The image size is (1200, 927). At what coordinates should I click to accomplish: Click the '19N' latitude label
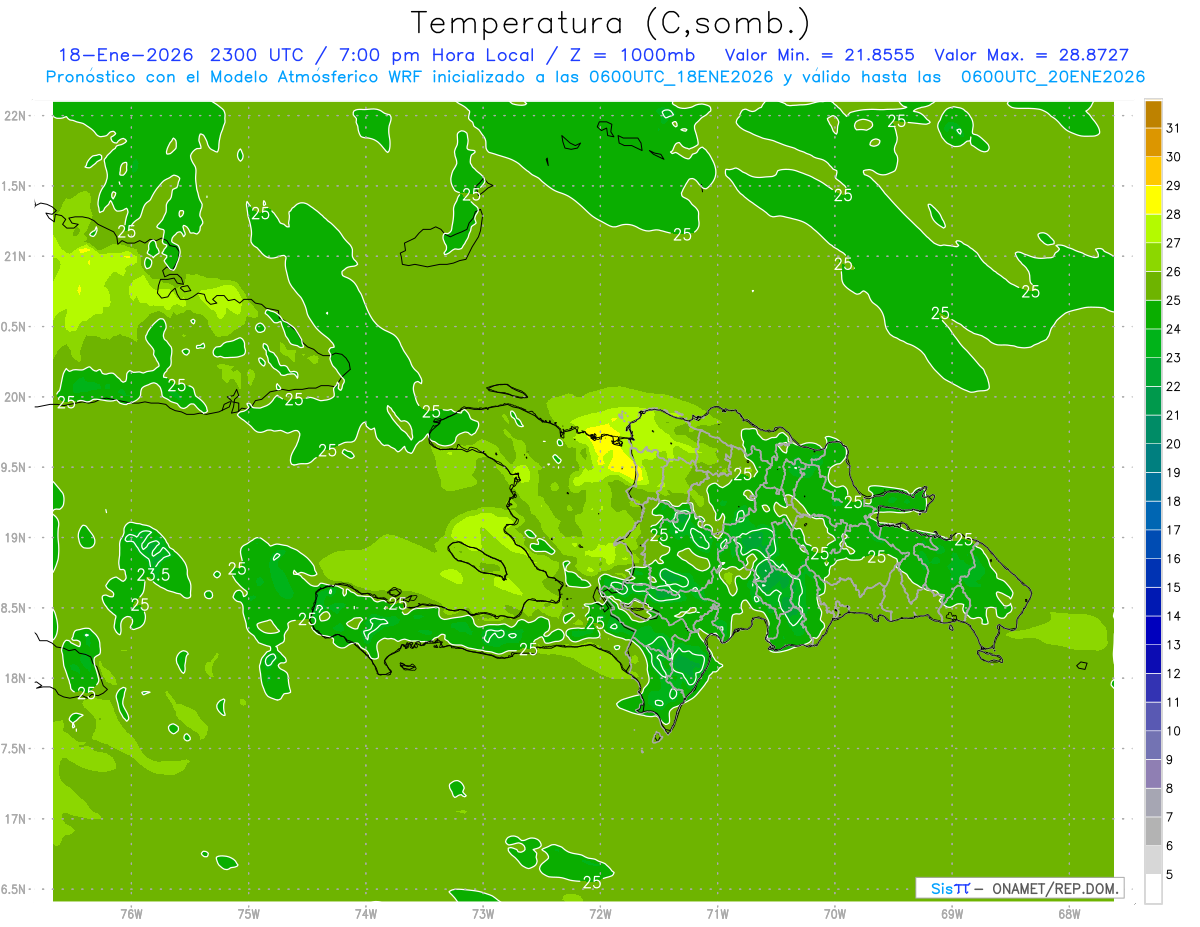(x=16, y=538)
